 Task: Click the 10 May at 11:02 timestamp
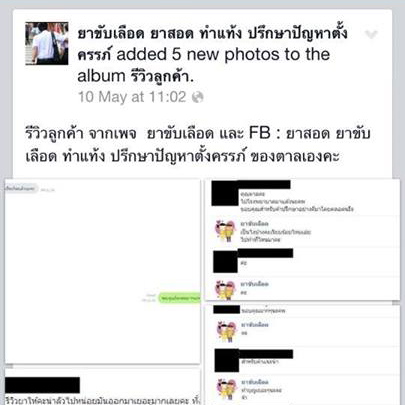(132, 97)
